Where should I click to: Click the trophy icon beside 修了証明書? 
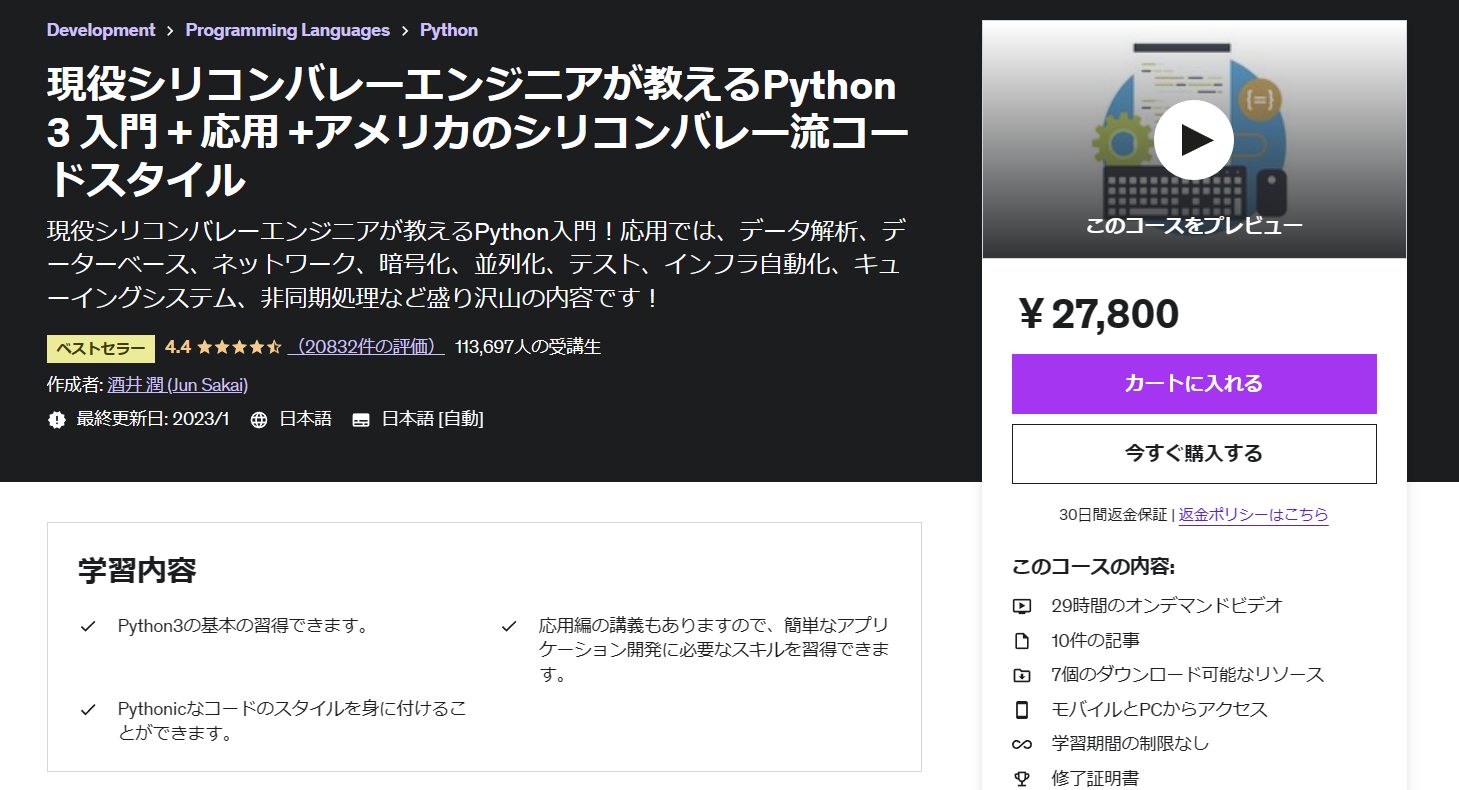1022,777
